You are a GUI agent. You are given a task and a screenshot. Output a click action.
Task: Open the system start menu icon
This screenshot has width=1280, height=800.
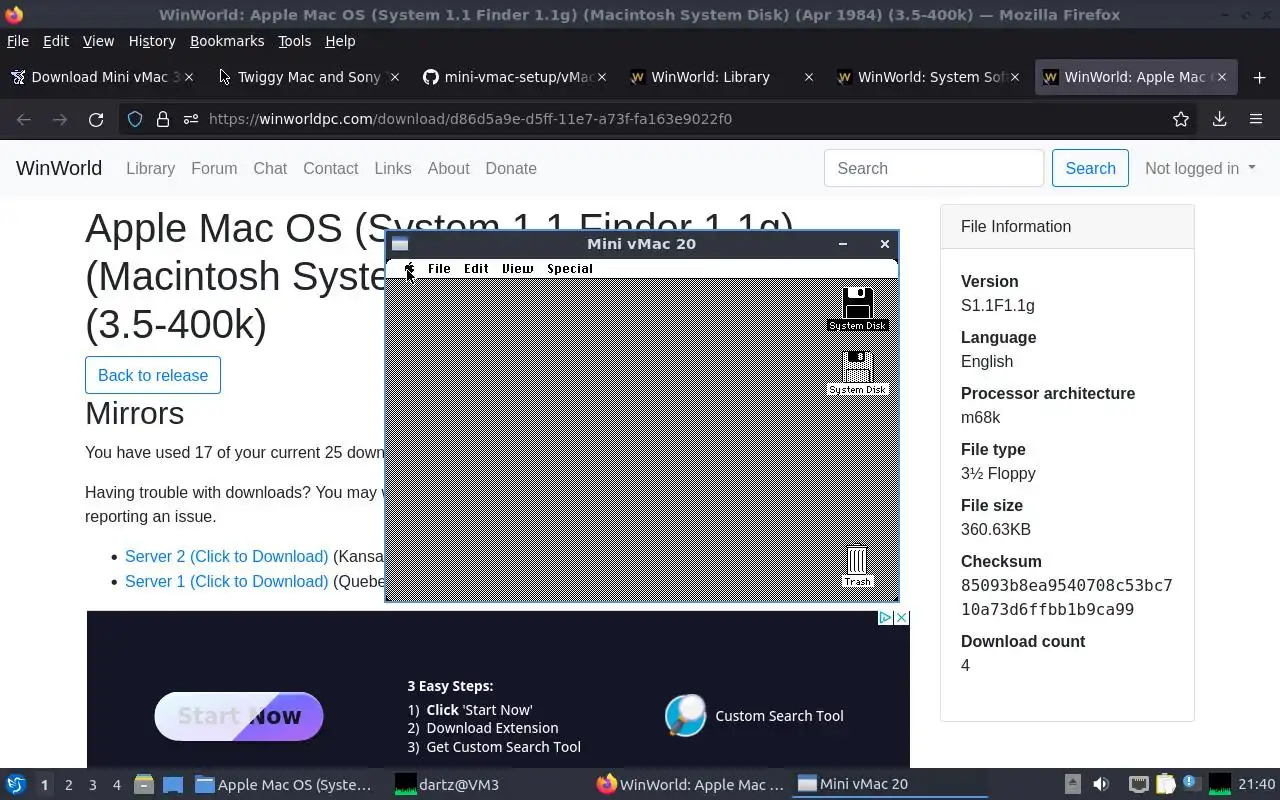(x=16, y=784)
